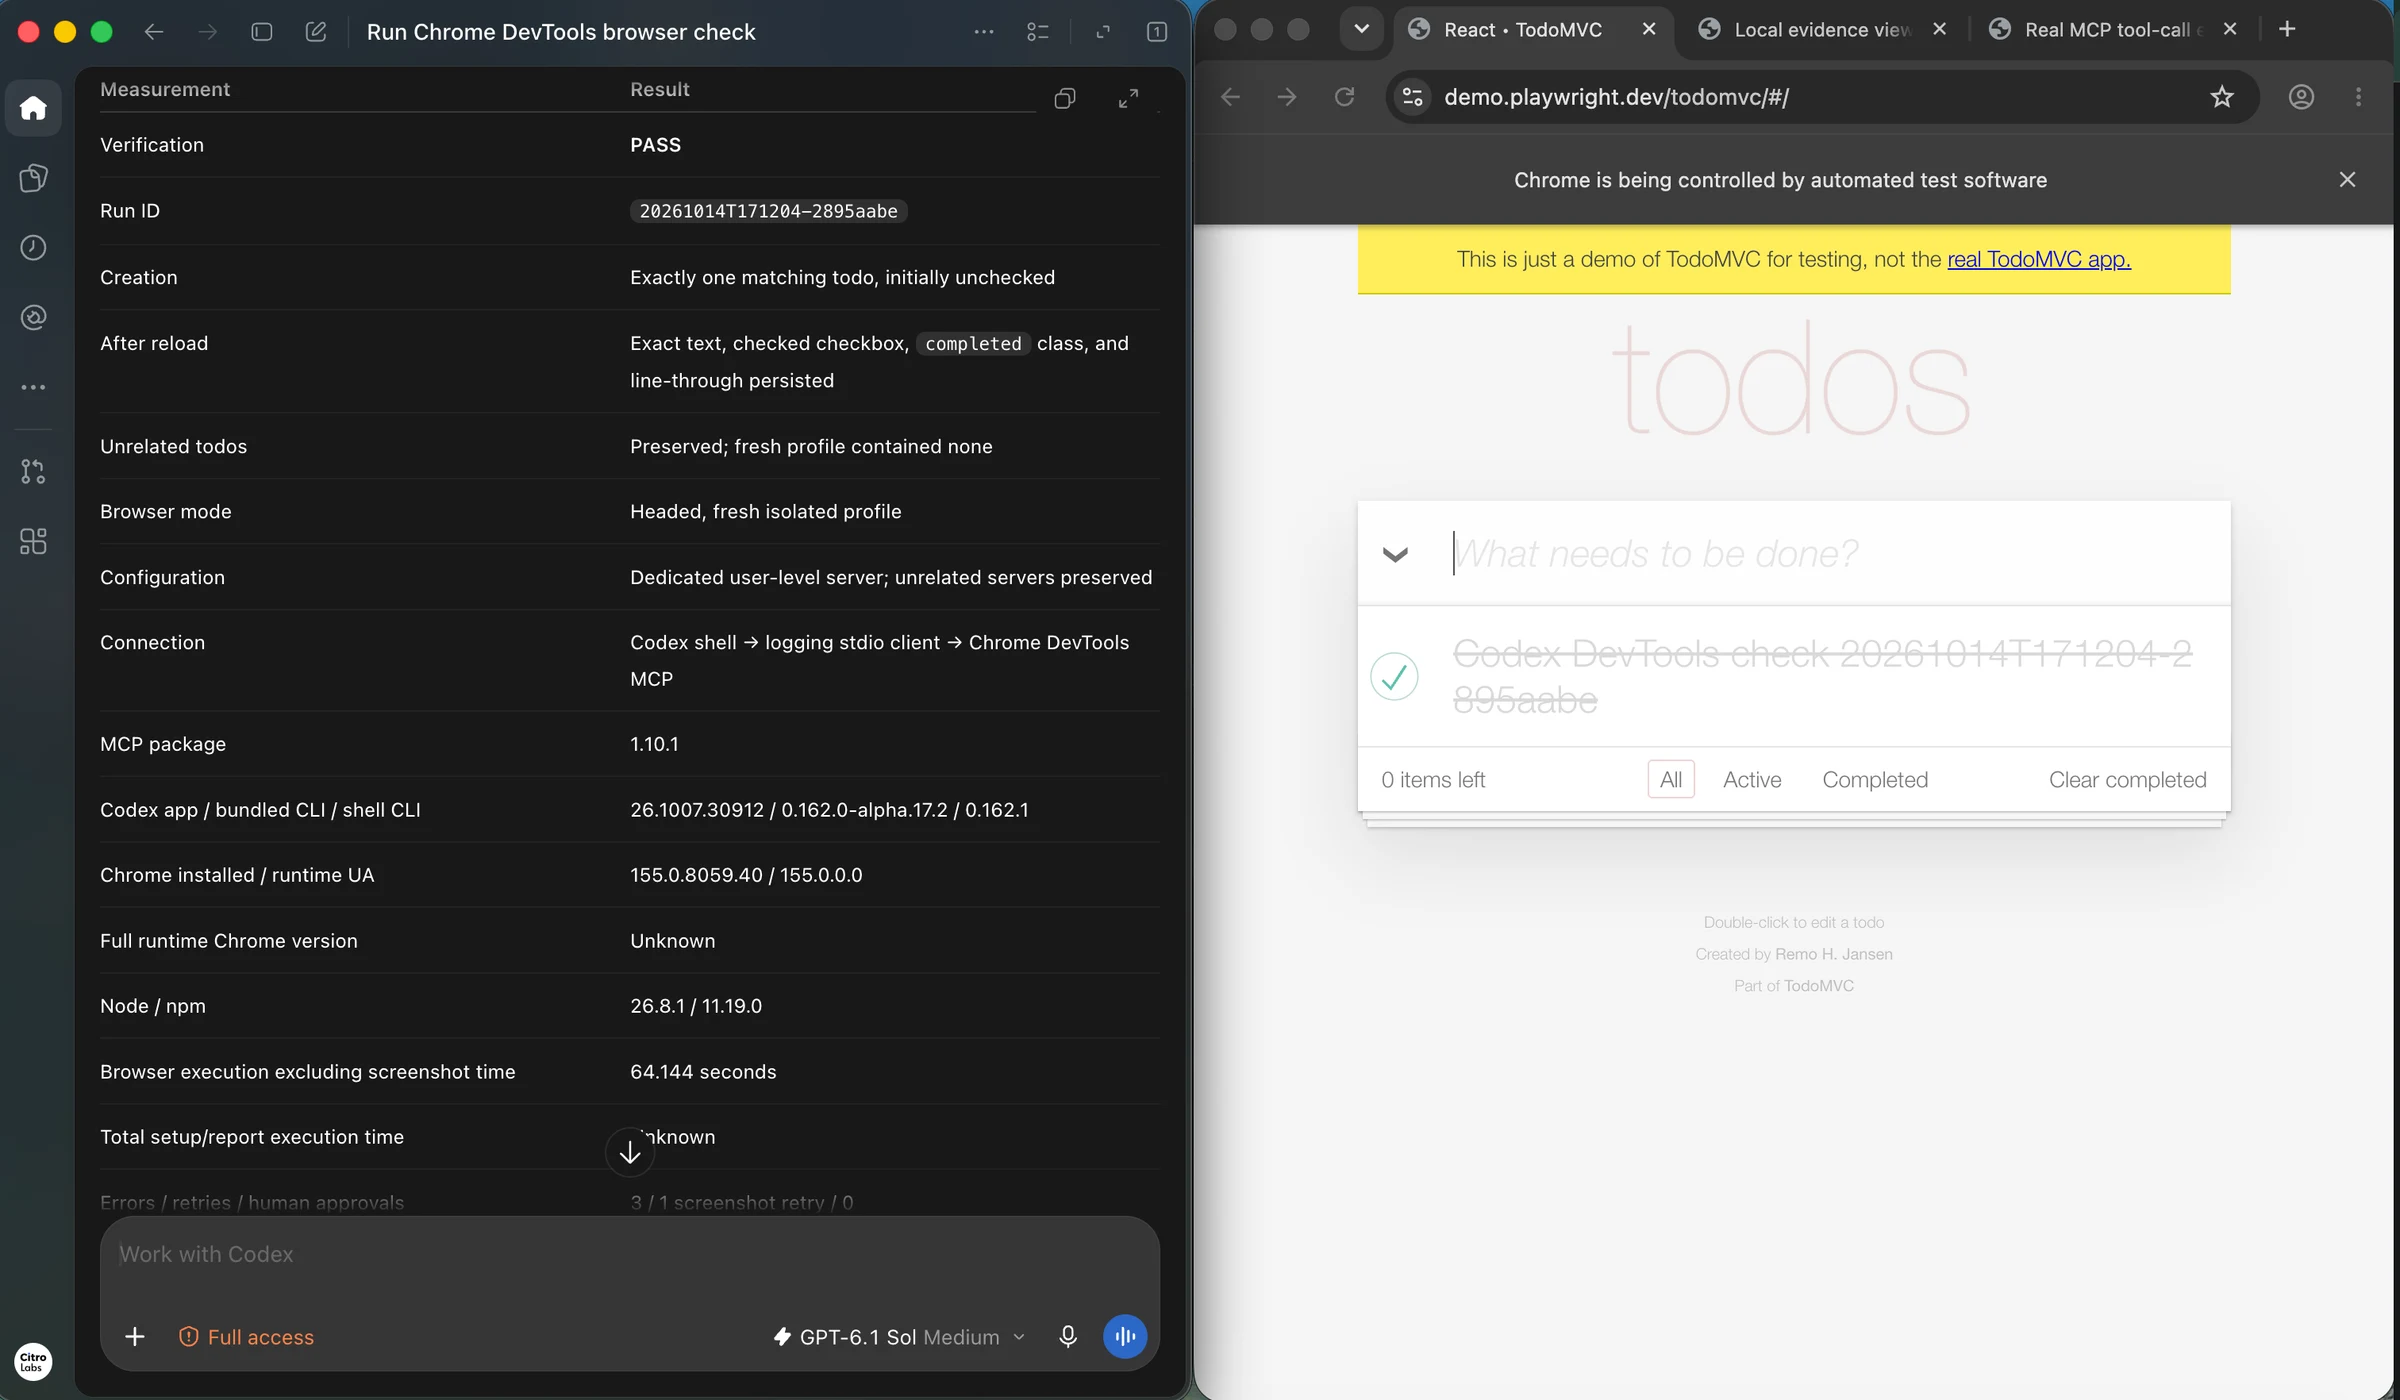The height and width of the screenshot is (1400, 2400).
Task: Follow the real TodoMVC app link
Action: 2038,259
